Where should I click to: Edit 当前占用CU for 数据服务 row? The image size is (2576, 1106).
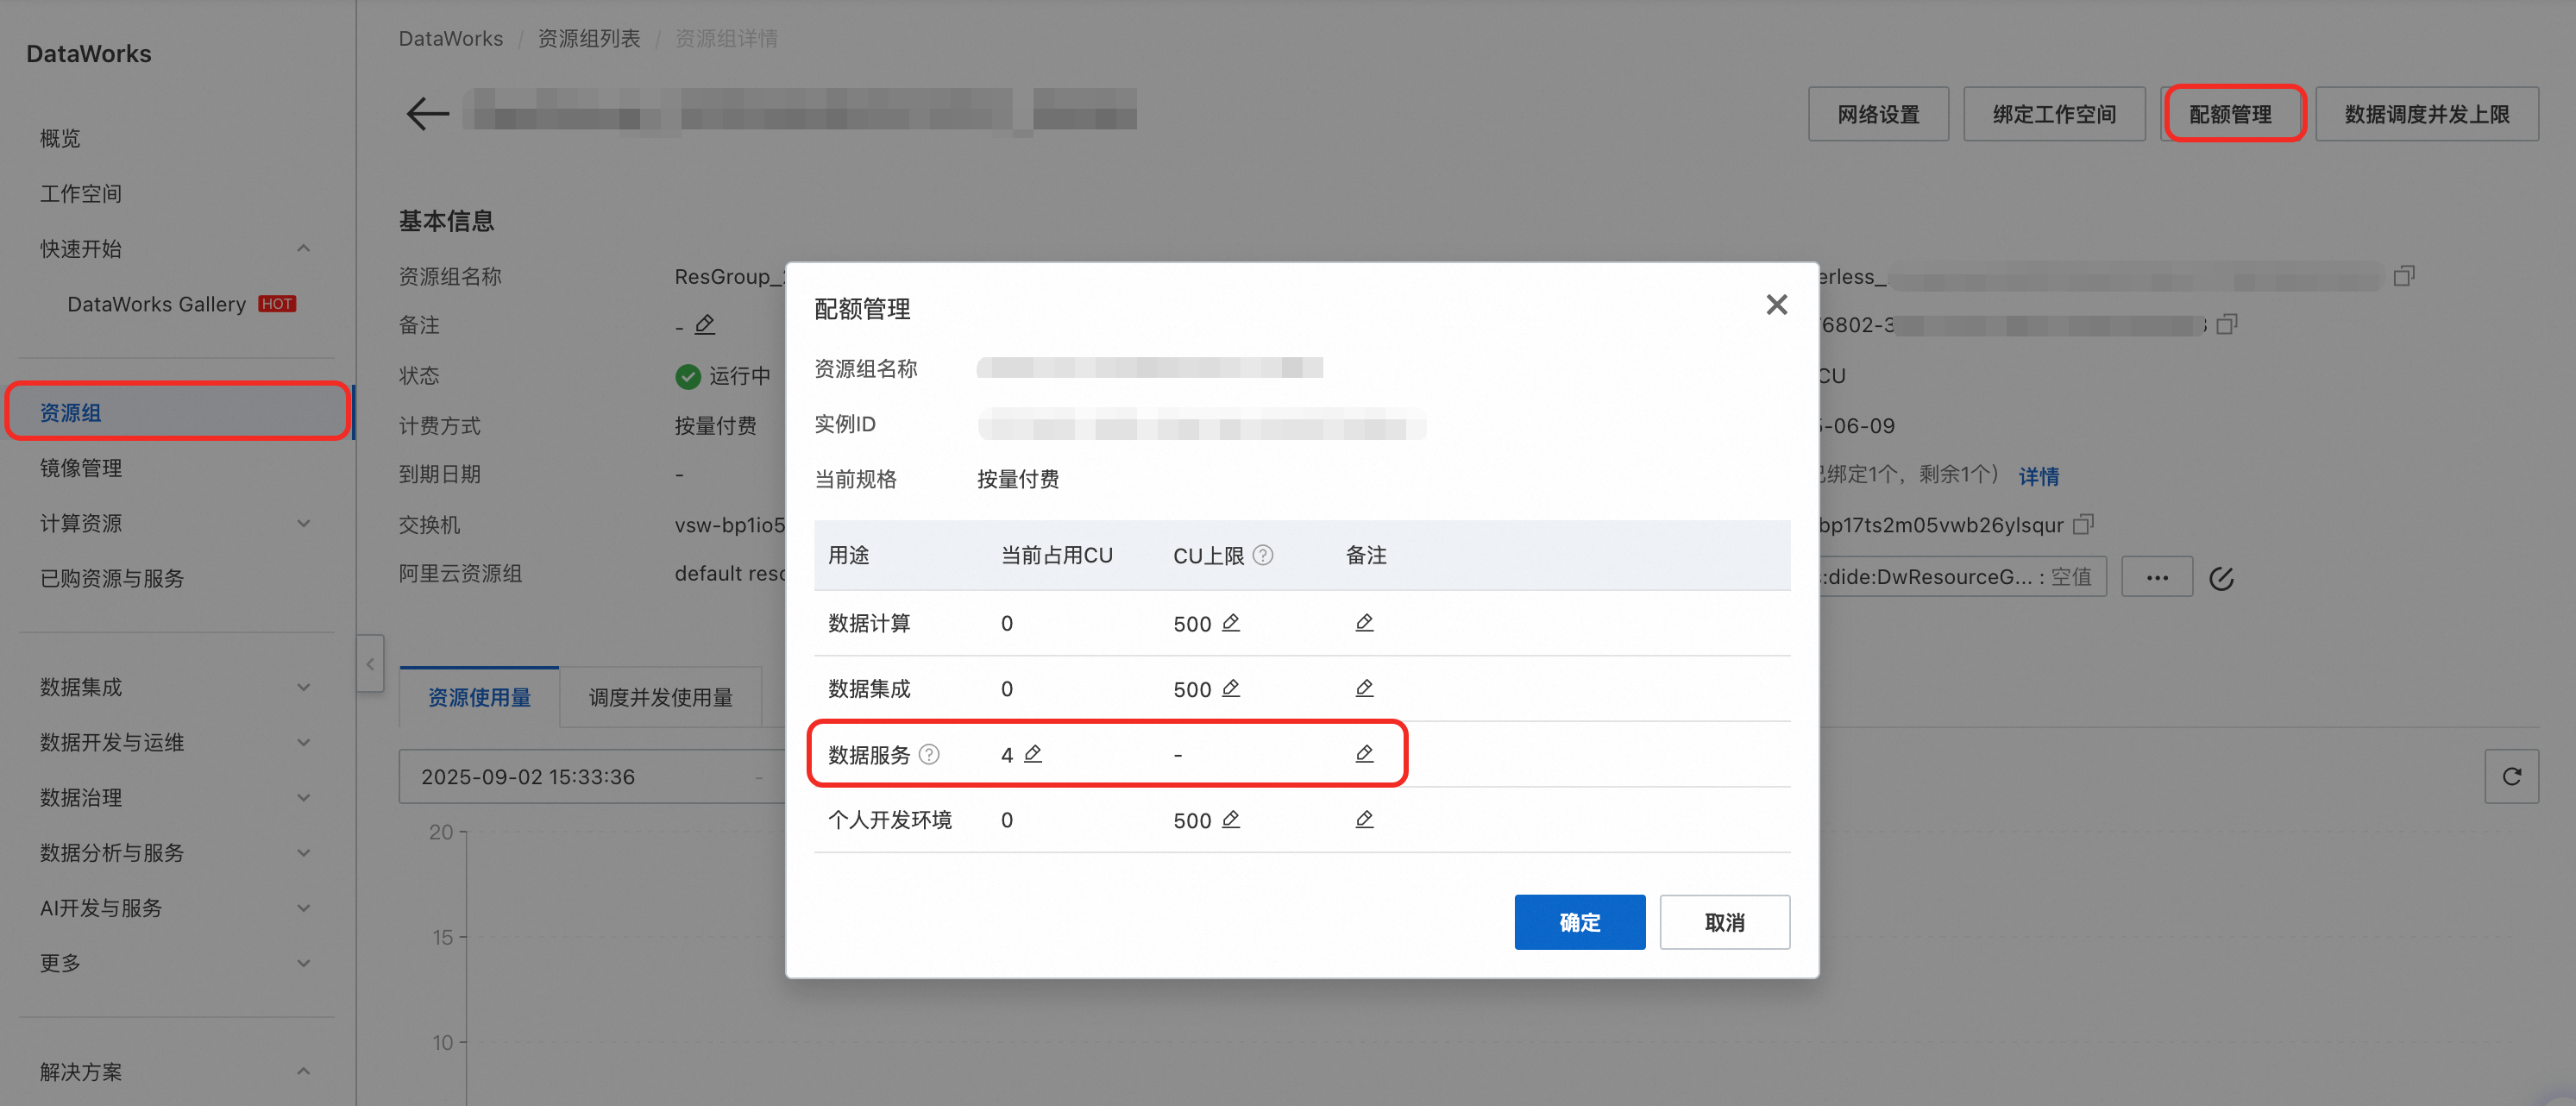[x=1033, y=753]
